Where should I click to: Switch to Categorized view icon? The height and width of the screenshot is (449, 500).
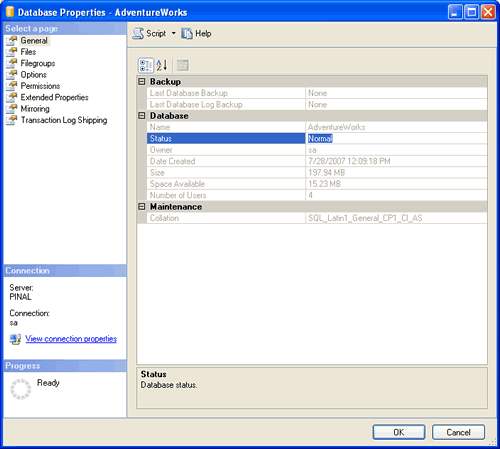pyautogui.click(x=146, y=65)
